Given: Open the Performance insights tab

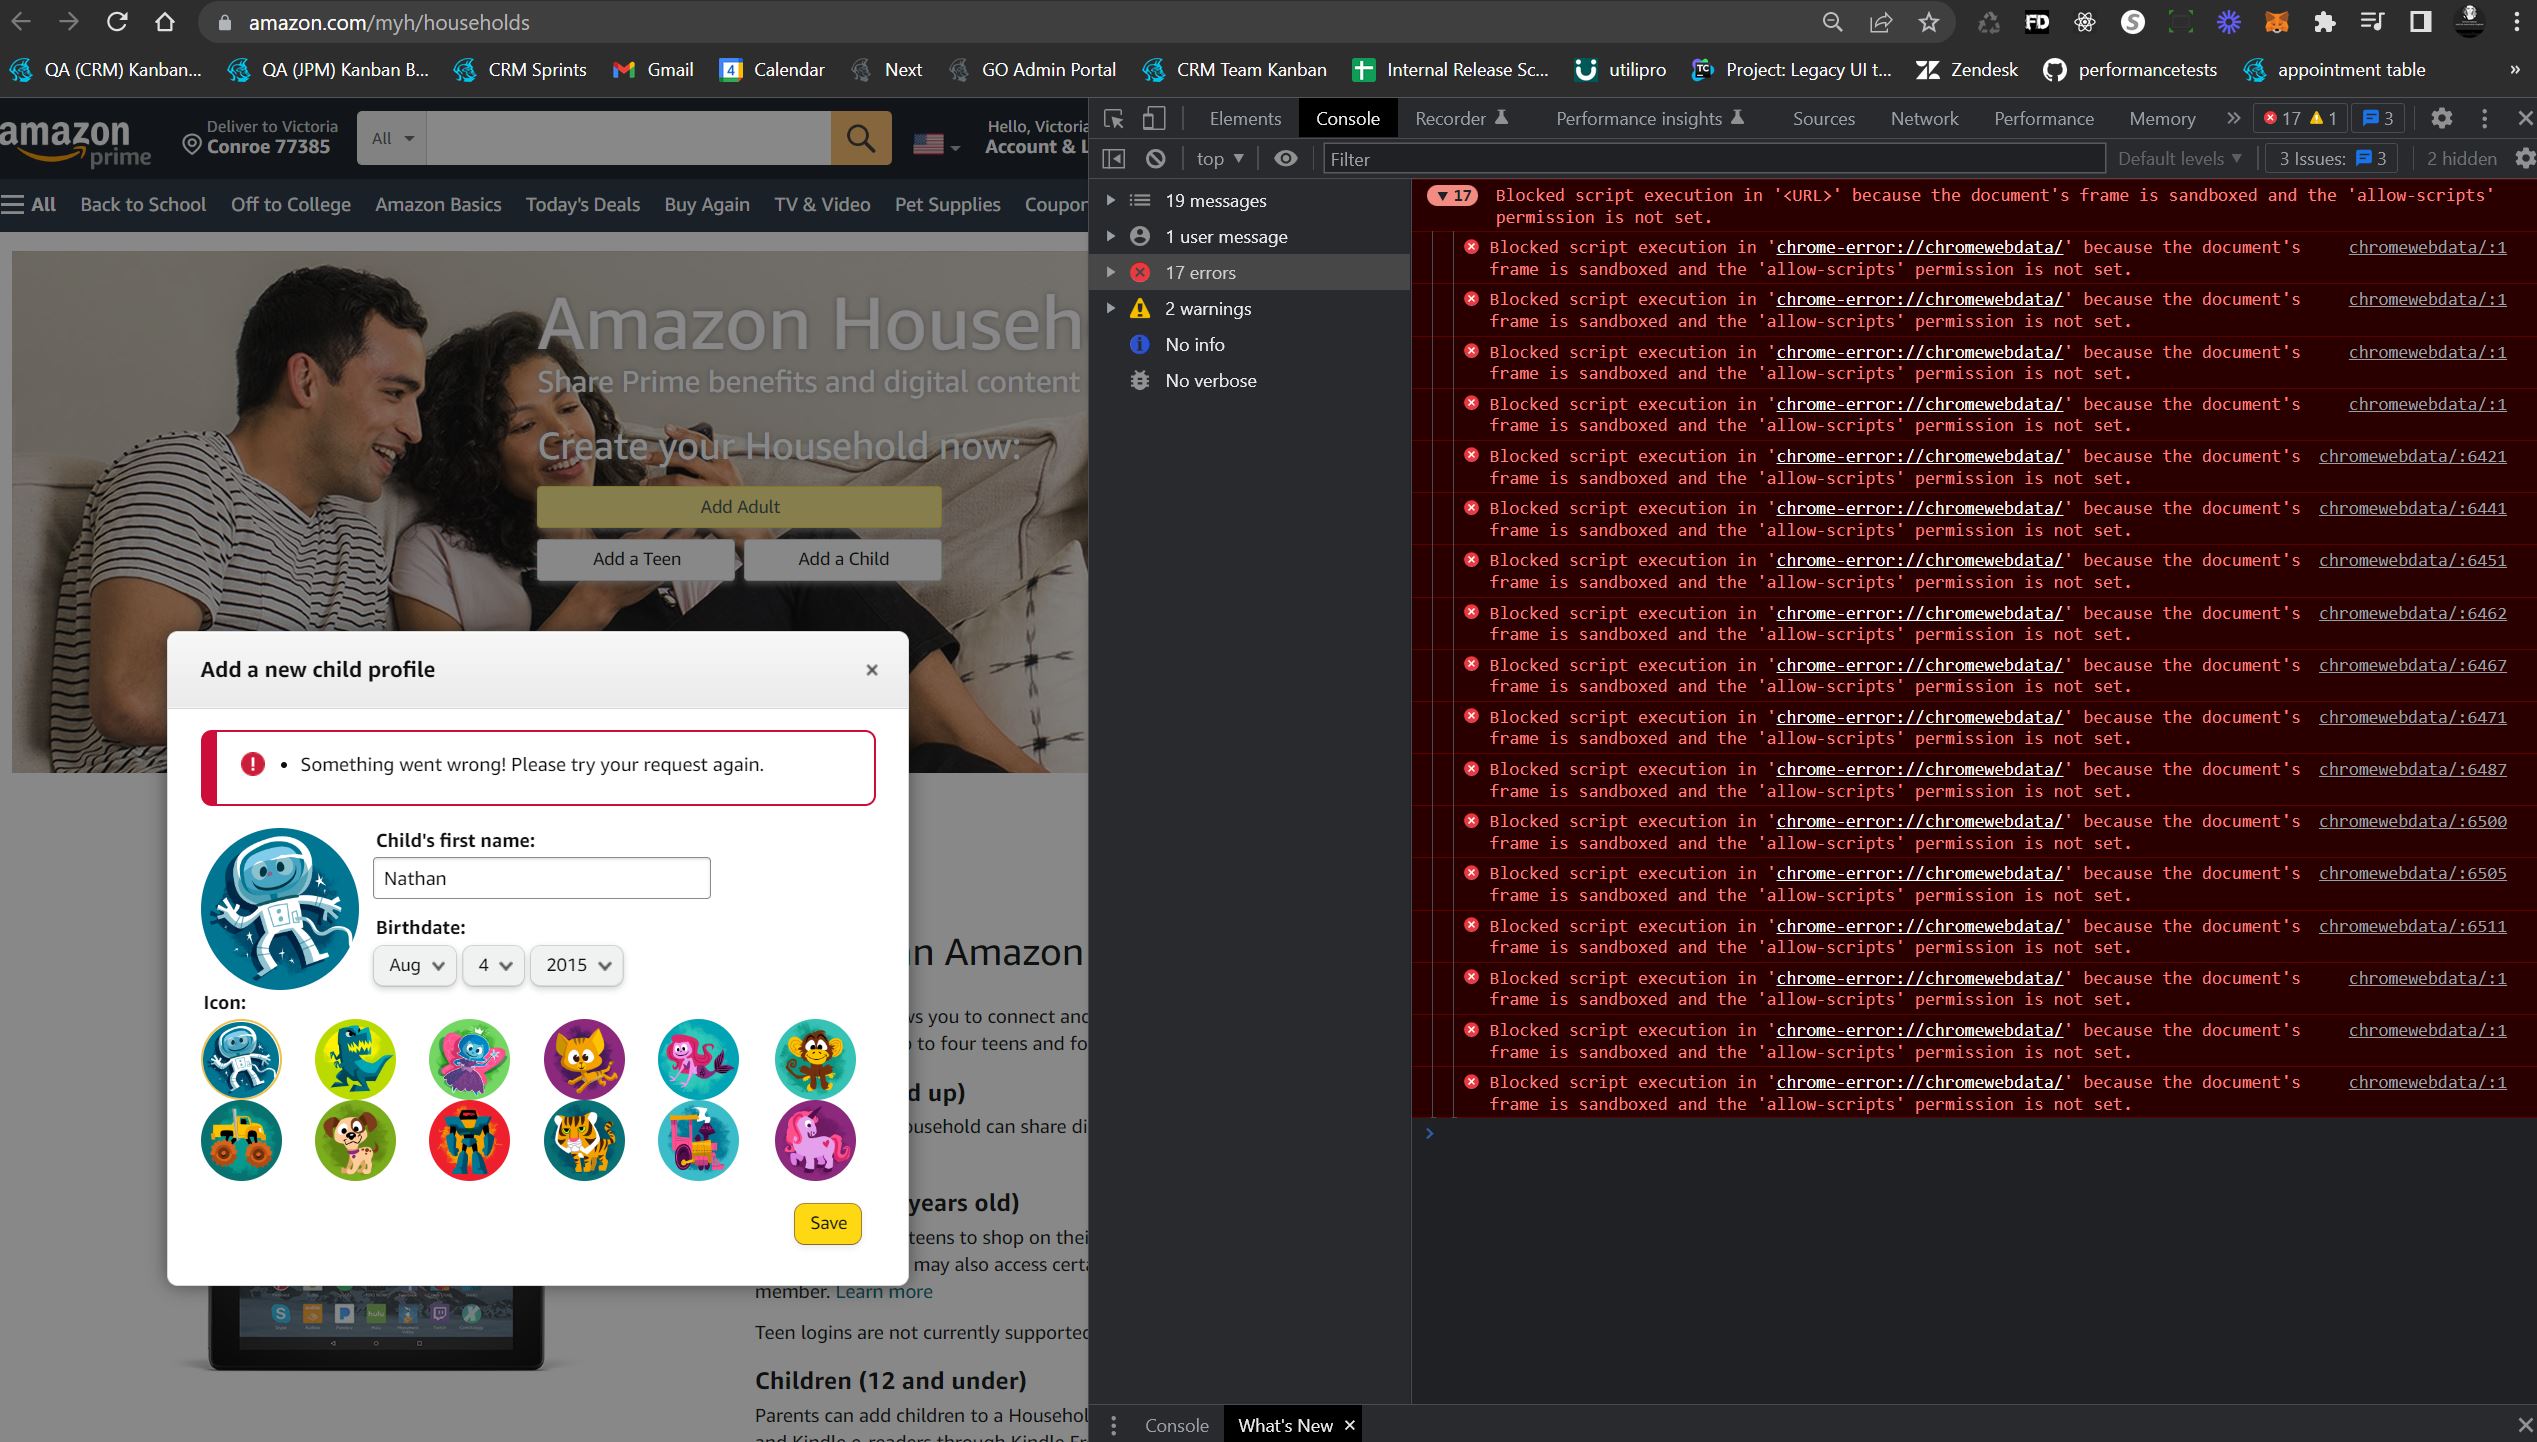Looking at the screenshot, I should (1650, 119).
